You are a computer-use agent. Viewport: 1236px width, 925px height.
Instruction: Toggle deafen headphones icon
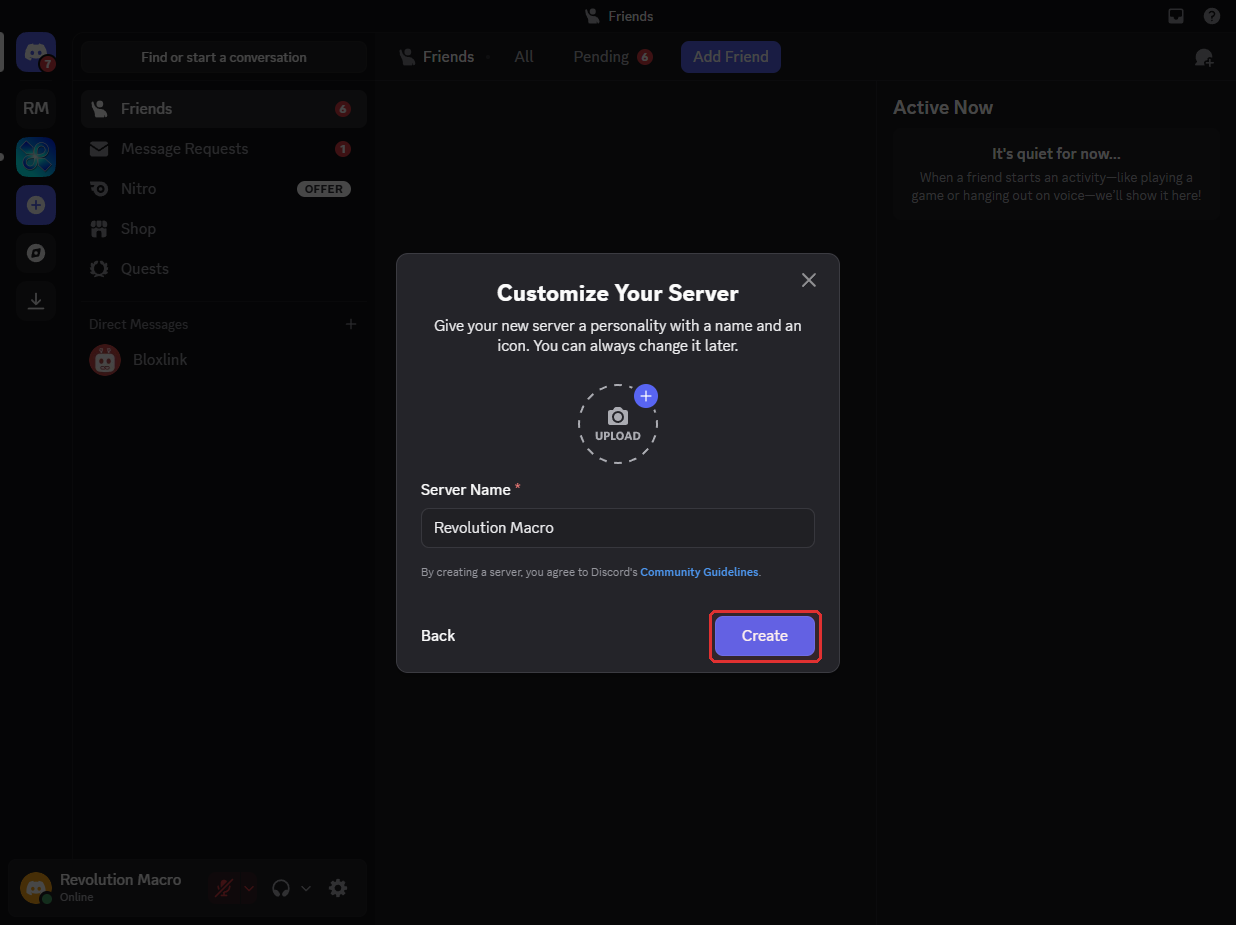(x=281, y=888)
